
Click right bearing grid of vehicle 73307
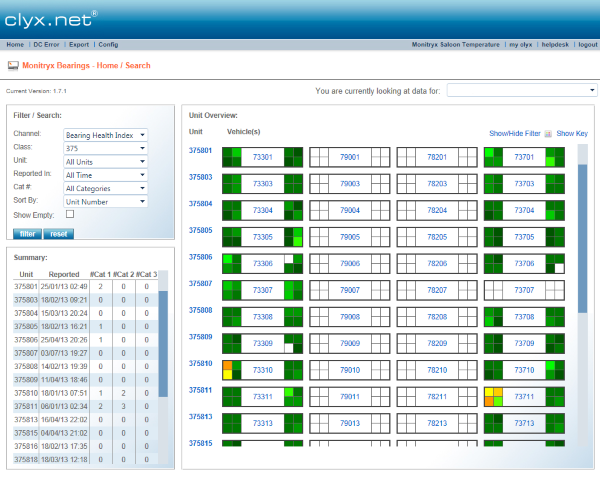pyautogui.click(x=293, y=290)
